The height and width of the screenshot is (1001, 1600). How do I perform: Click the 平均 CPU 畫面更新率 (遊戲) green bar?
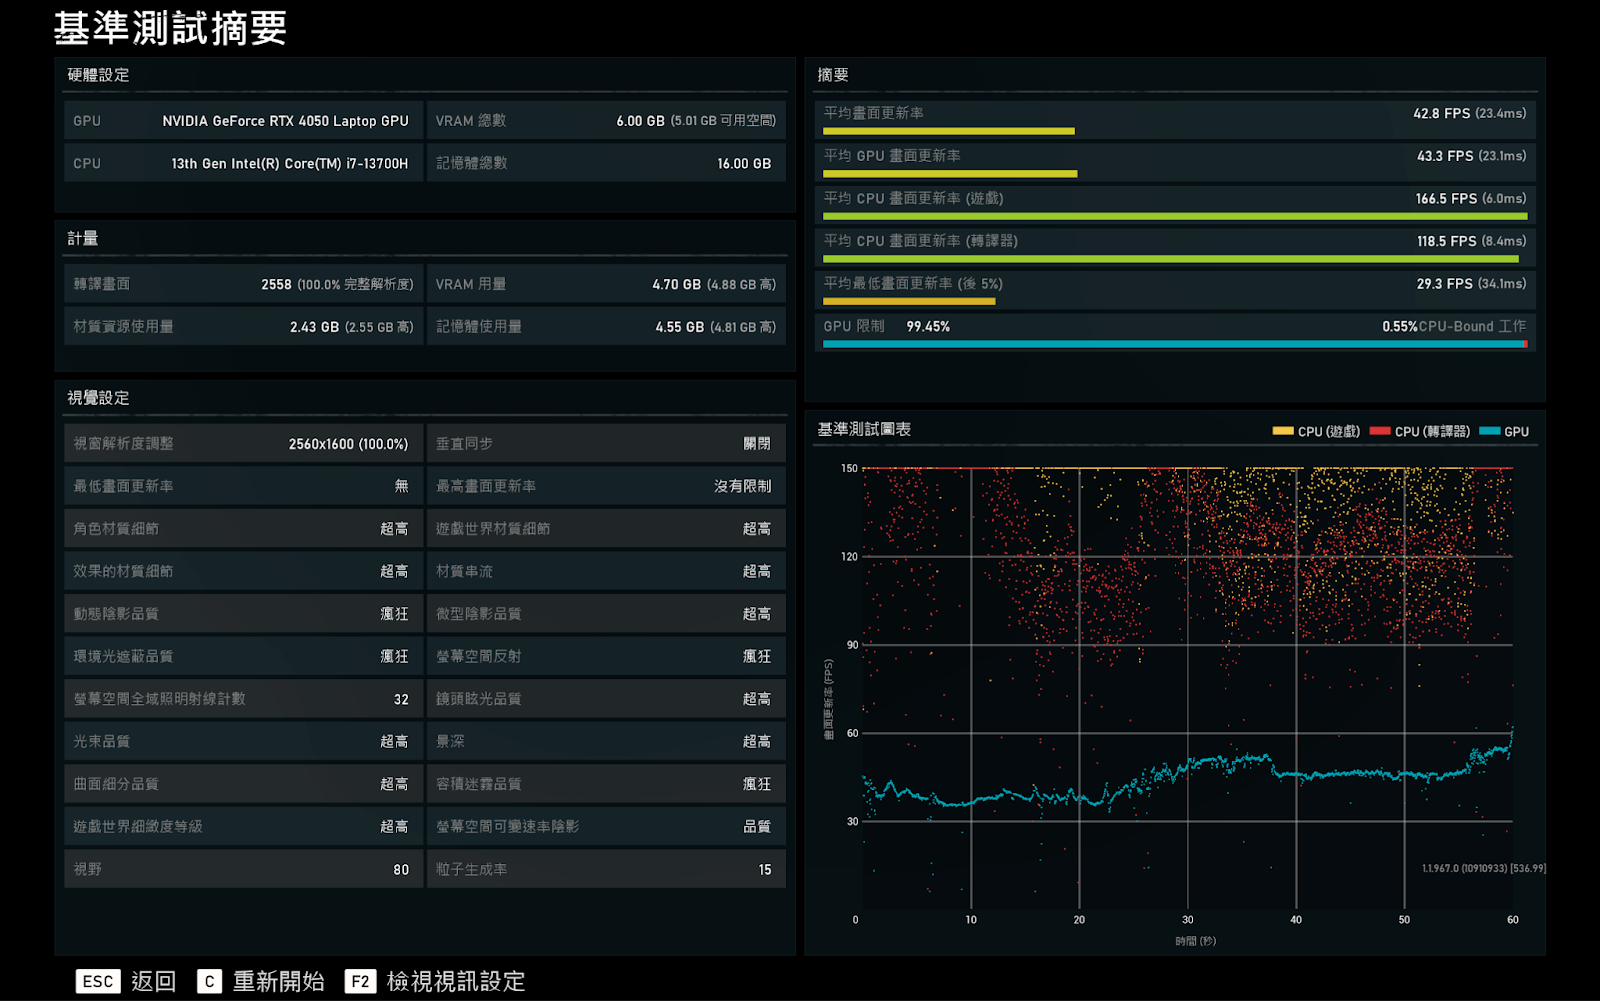pyautogui.click(x=1175, y=216)
